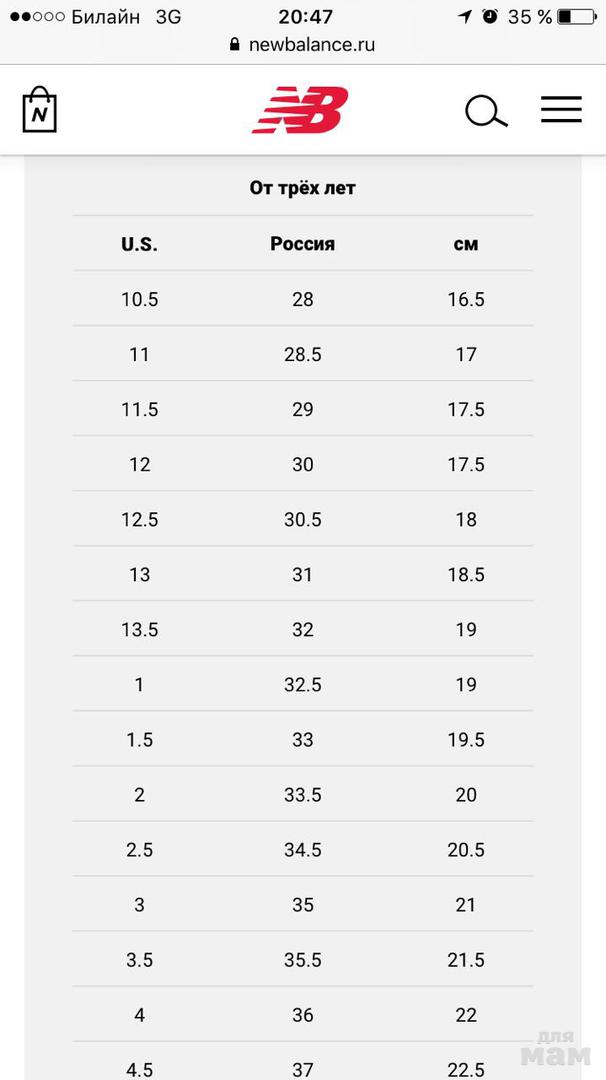The image size is (606, 1080).
Task: Click the см column header
Action: click(x=466, y=244)
